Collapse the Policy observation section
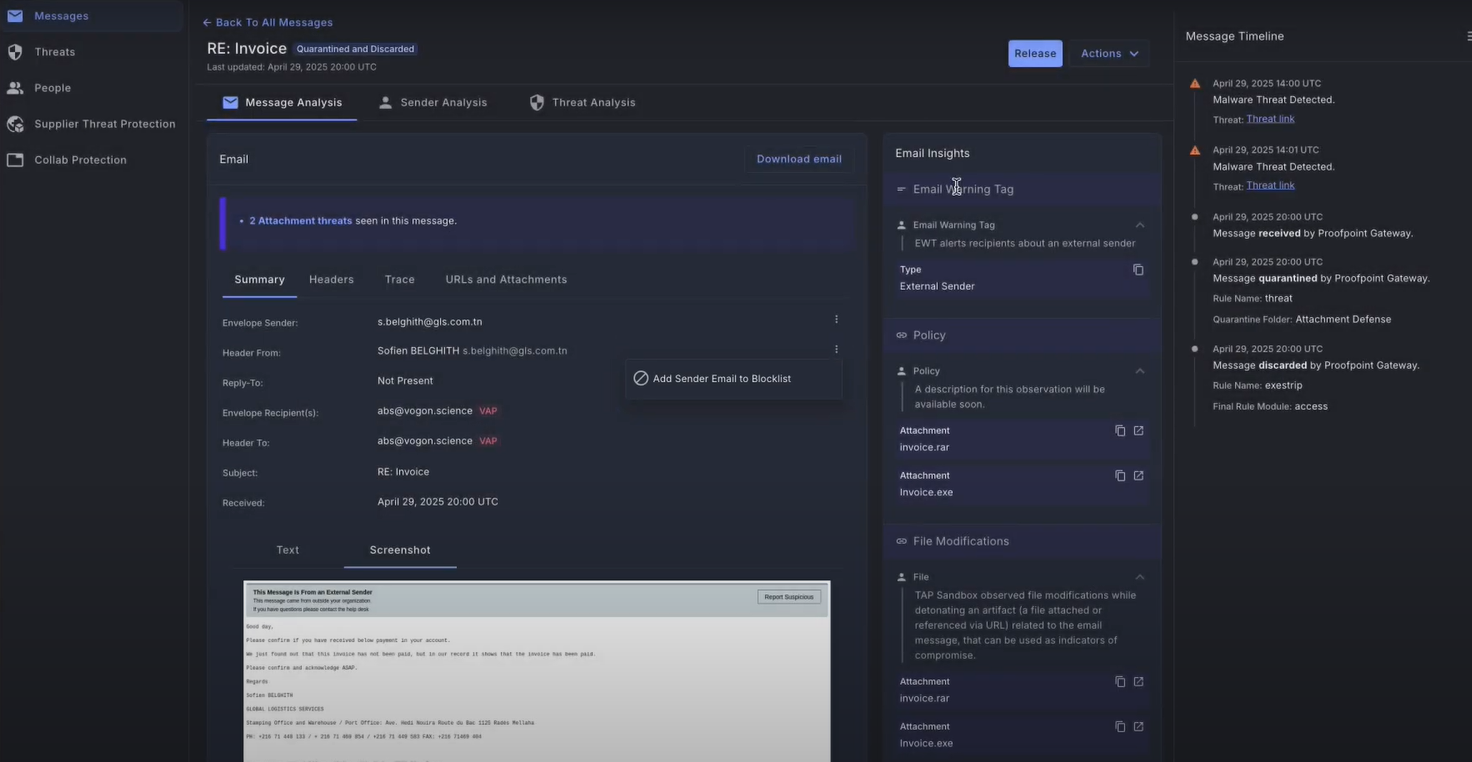 [1140, 371]
